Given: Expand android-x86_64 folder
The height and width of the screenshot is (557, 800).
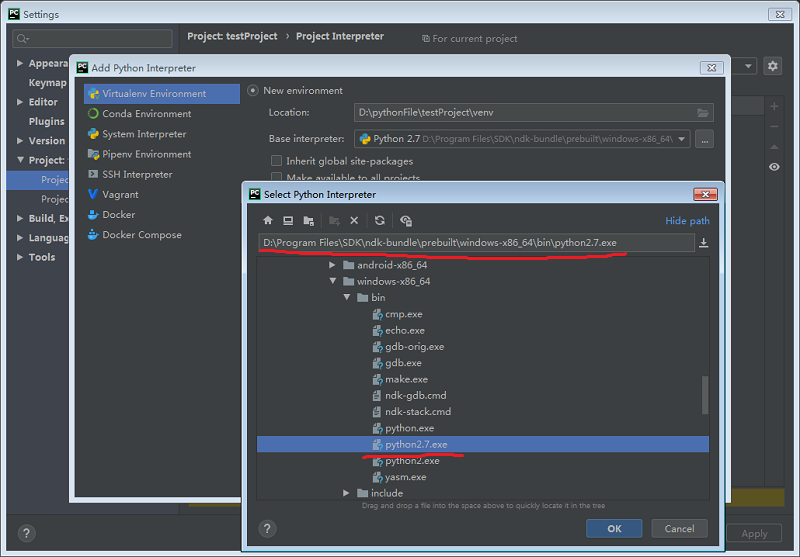Looking at the screenshot, I should pos(332,265).
